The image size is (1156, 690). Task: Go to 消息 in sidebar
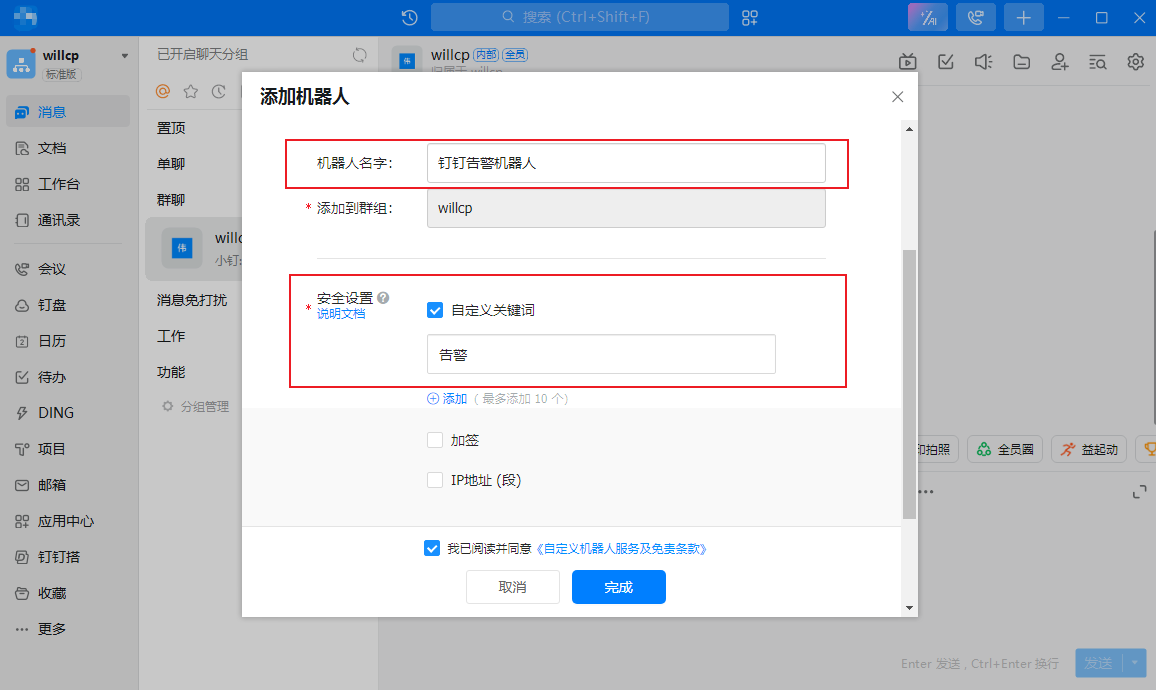tap(68, 112)
